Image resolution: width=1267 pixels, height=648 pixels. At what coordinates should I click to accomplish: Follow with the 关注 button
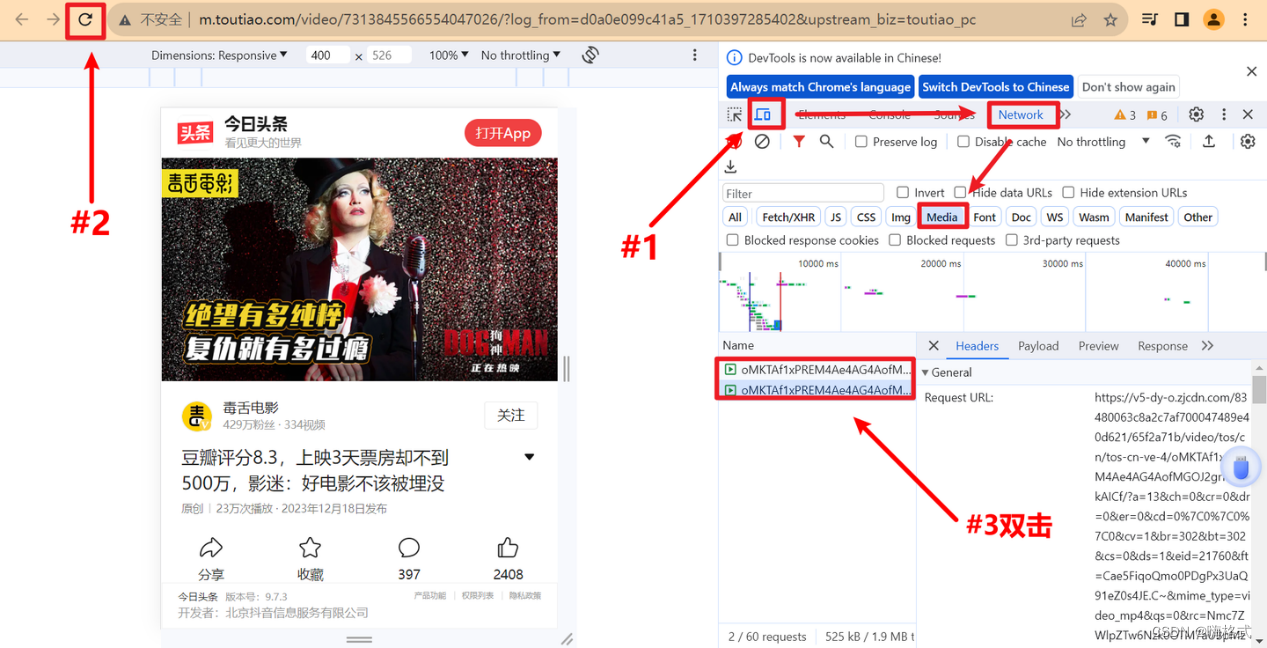(511, 415)
